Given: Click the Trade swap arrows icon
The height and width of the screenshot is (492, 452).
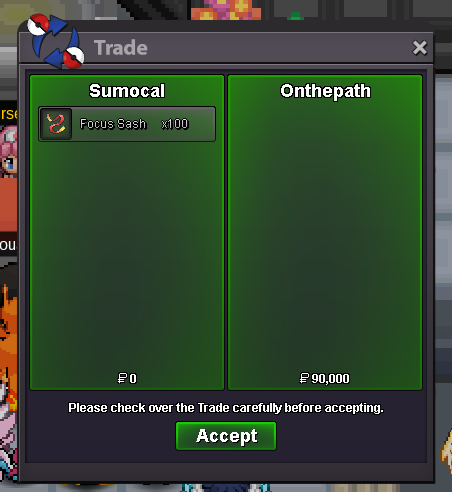Looking at the screenshot, I should [56, 41].
